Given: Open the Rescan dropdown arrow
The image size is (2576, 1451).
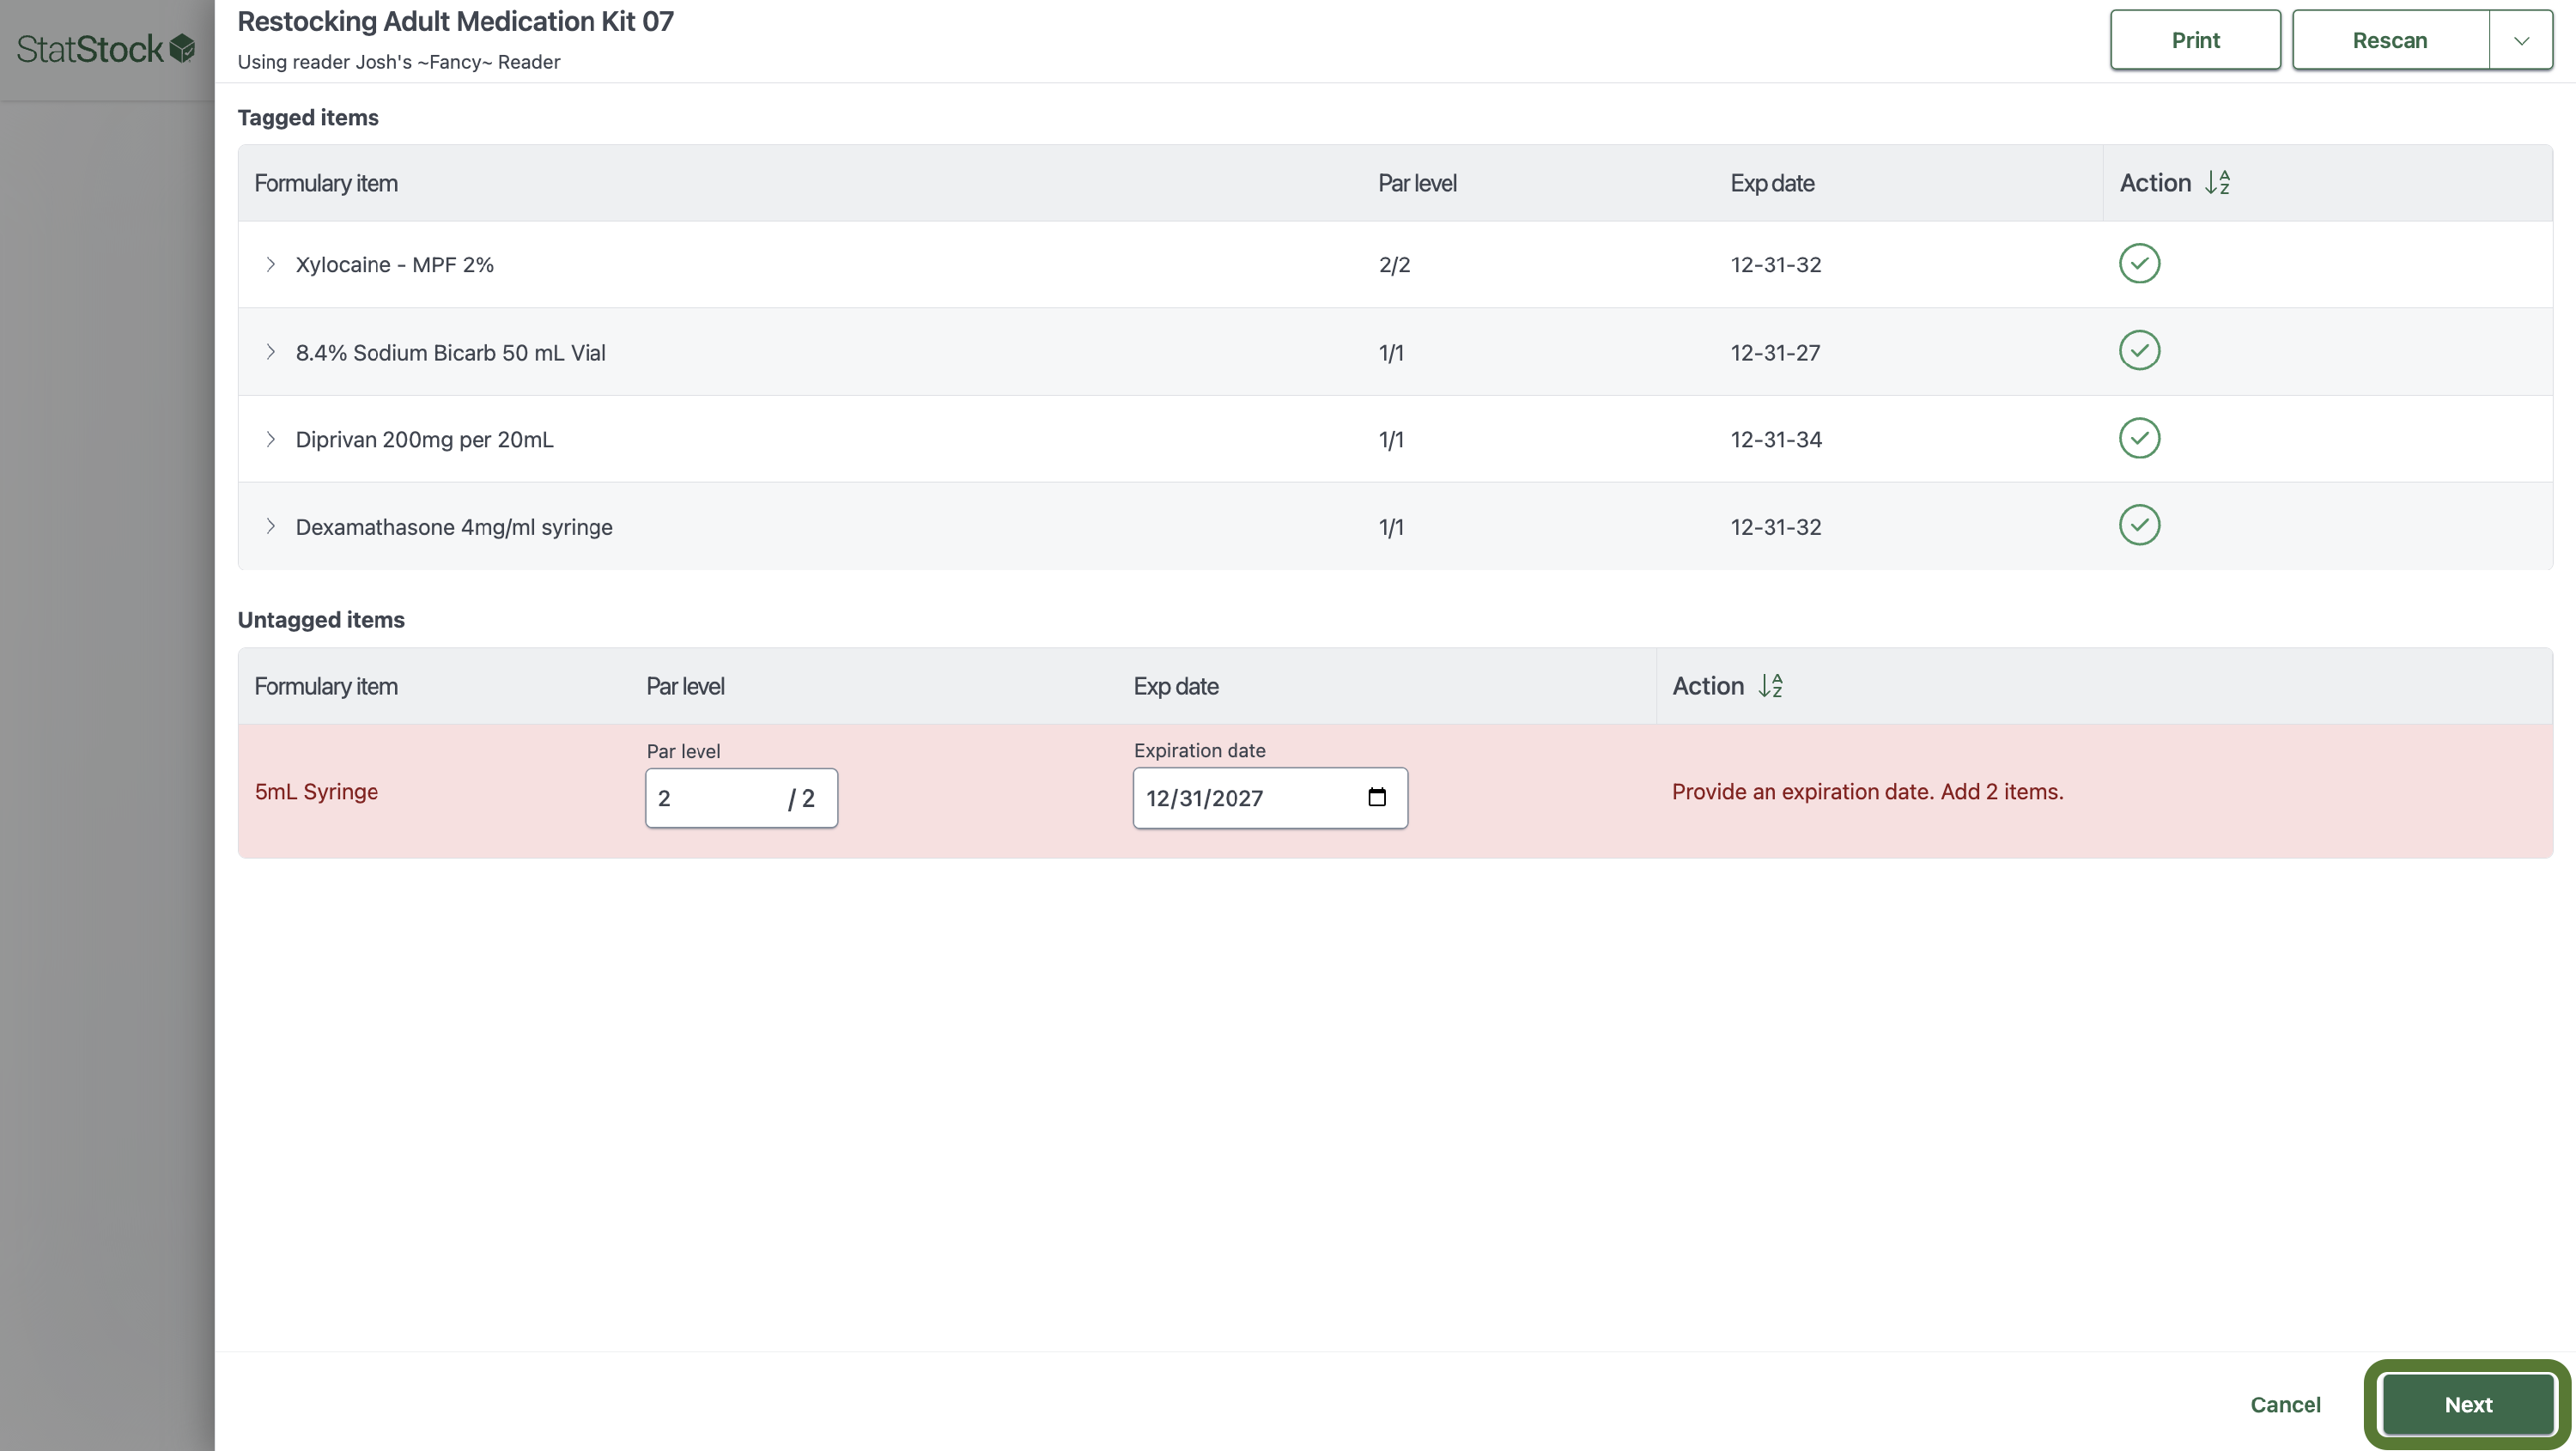Looking at the screenshot, I should point(2521,40).
